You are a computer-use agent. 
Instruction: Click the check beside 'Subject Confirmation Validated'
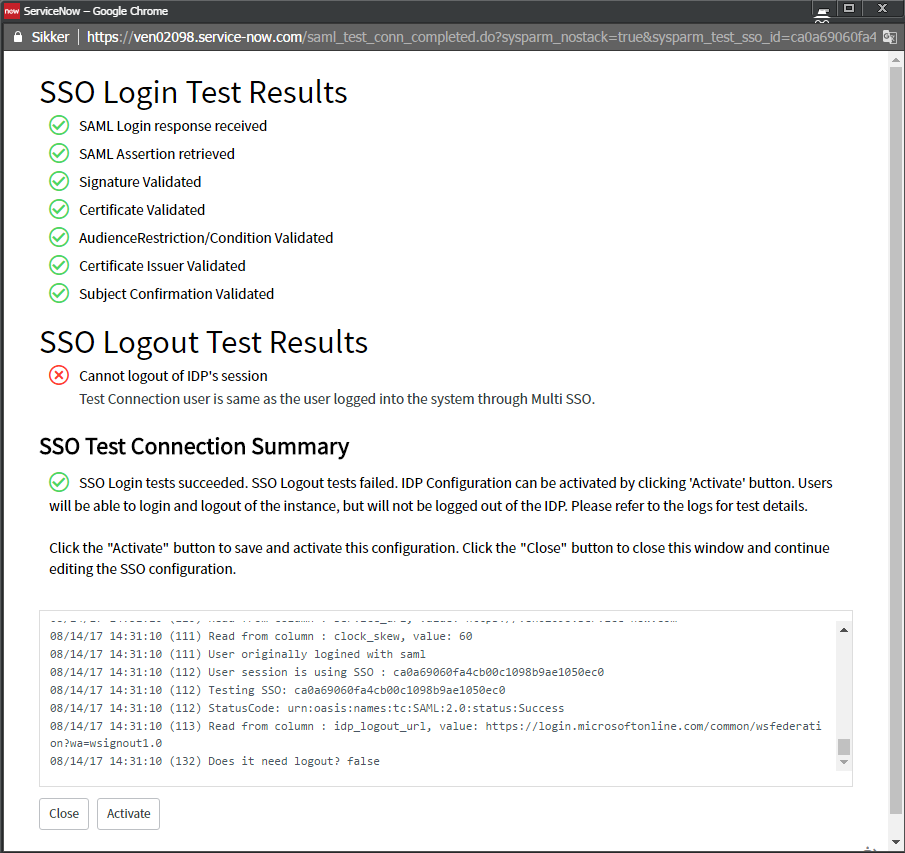pos(59,293)
